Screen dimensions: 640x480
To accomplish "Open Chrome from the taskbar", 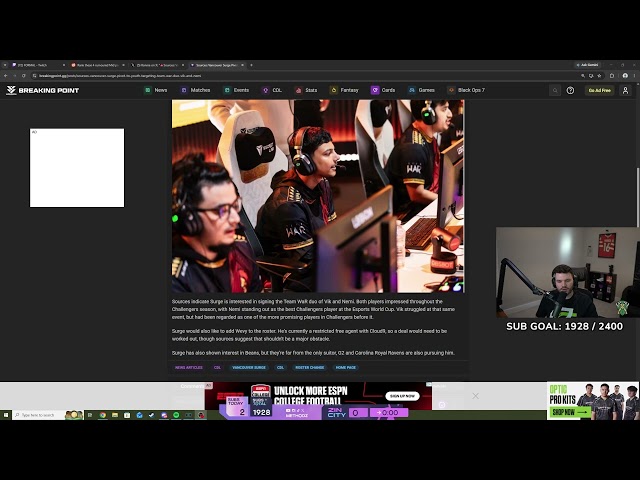I will coord(103,415).
